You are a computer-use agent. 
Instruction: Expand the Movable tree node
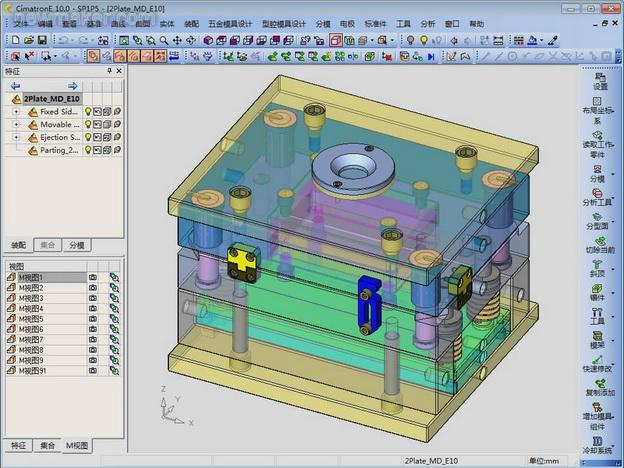coord(16,125)
